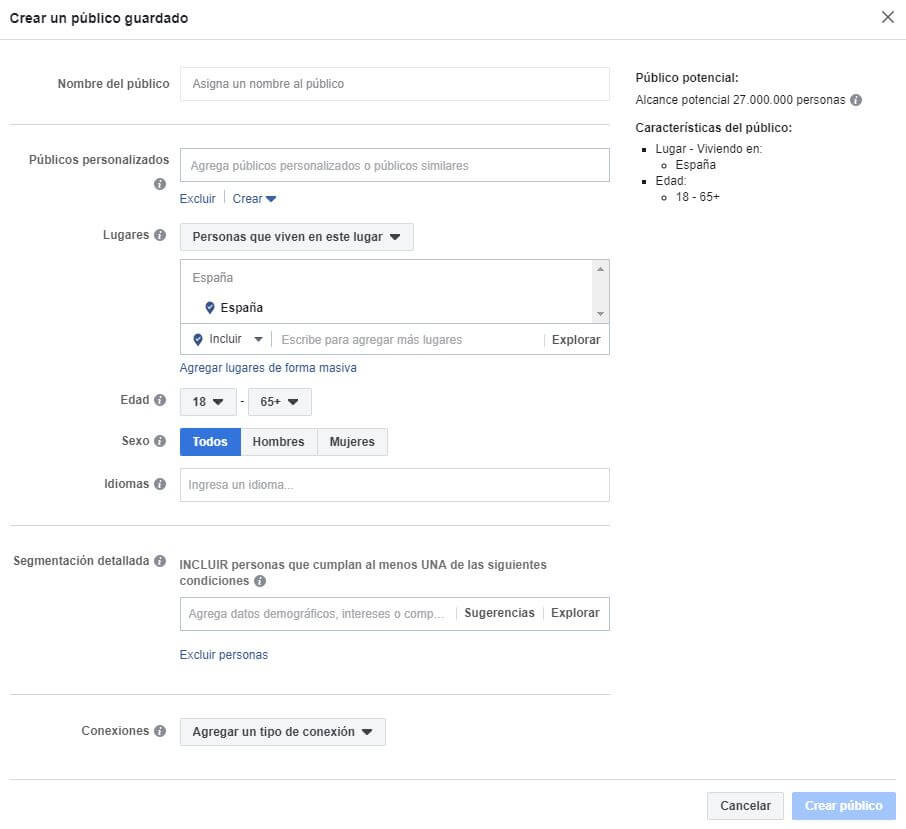Select Mujeres gender option
The height and width of the screenshot is (829, 906).
(x=352, y=442)
